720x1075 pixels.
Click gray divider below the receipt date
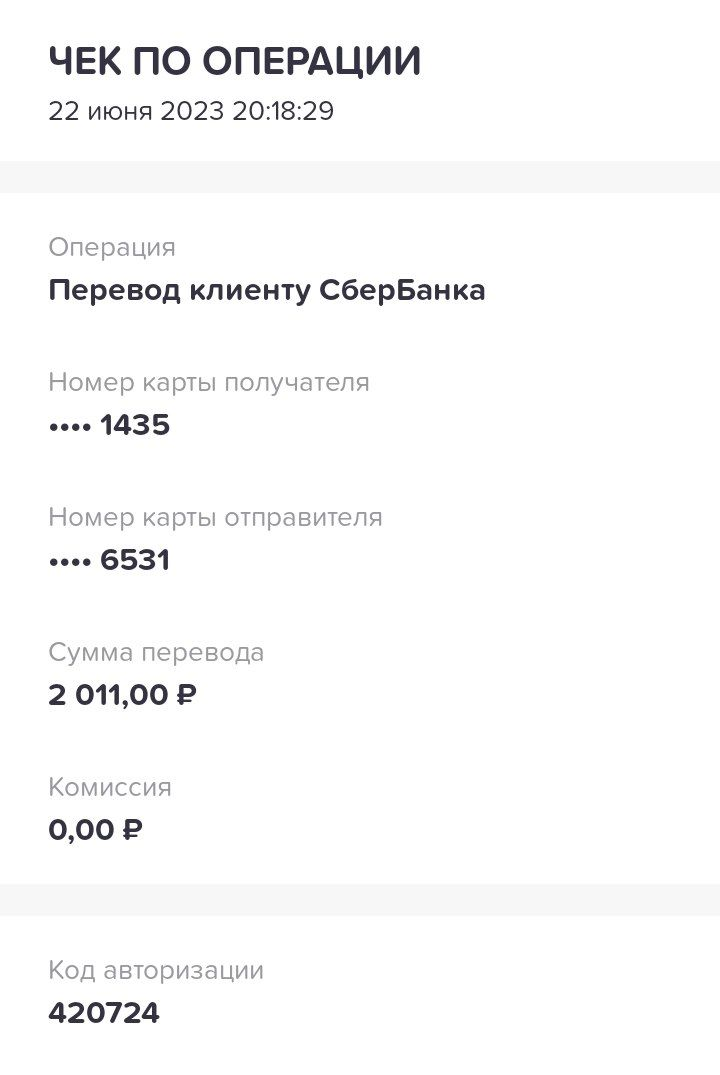coord(360,177)
